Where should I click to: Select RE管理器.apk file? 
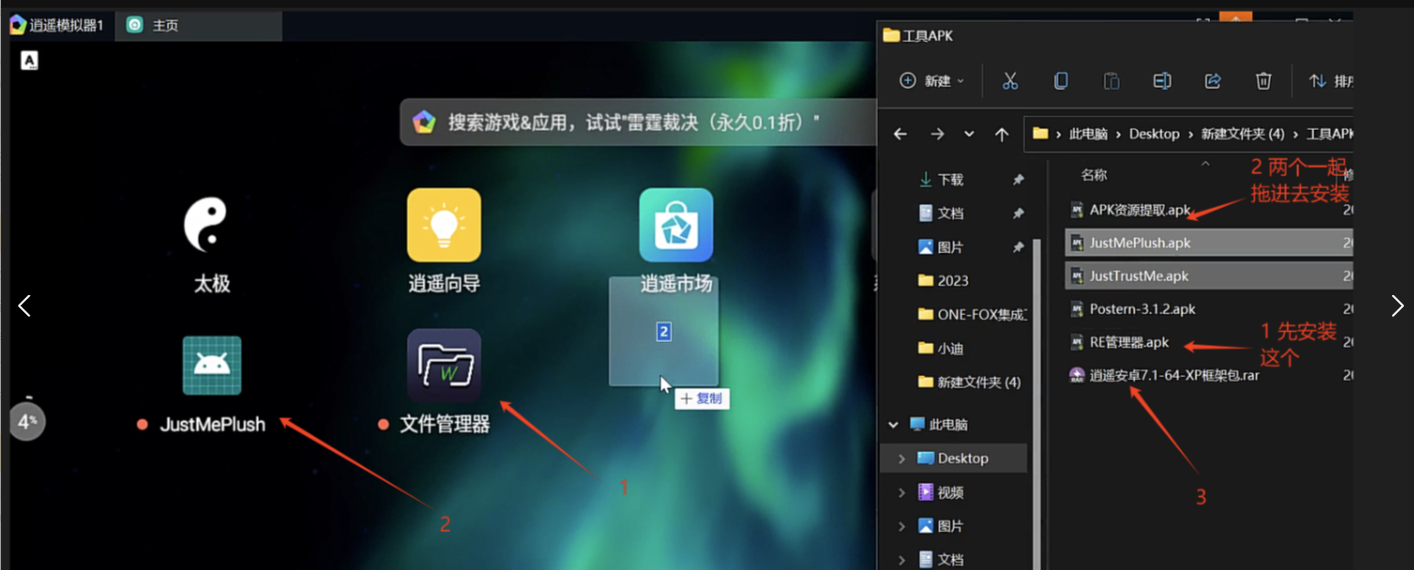[x=1210, y=342]
